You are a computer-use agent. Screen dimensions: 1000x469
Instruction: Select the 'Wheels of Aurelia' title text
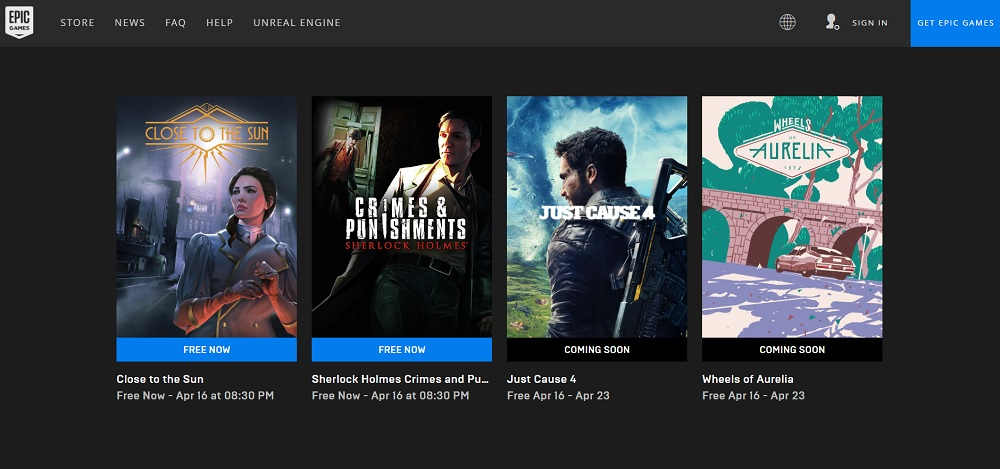(x=747, y=379)
